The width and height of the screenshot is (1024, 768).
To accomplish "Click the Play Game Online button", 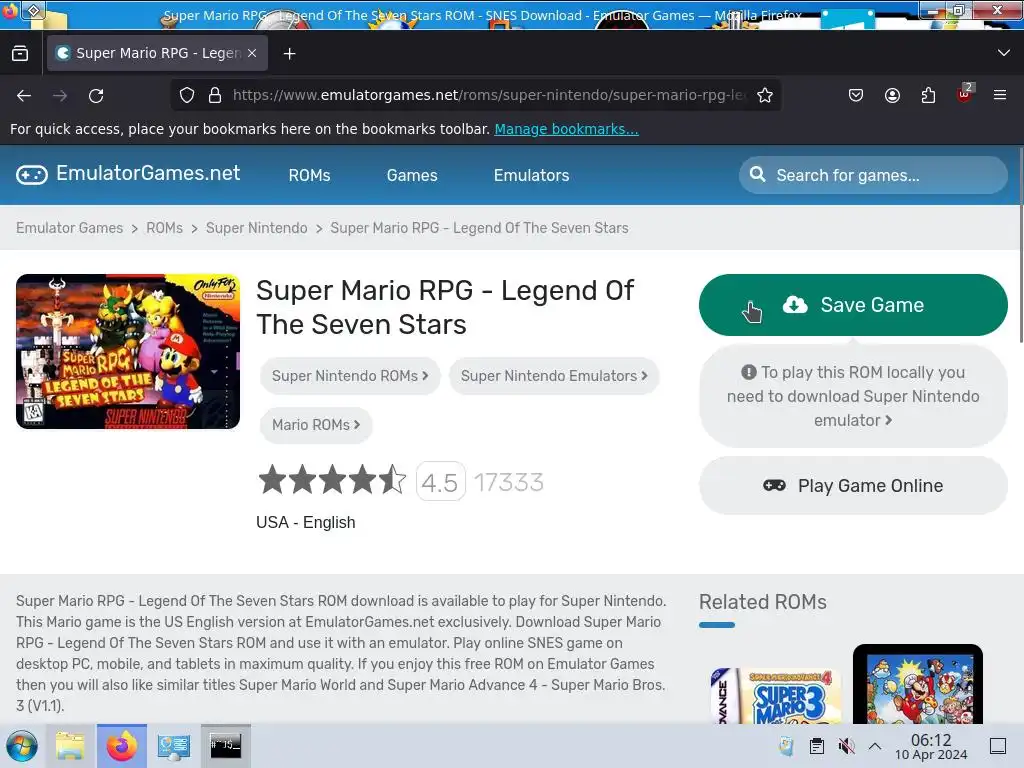I will pos(853,486).
